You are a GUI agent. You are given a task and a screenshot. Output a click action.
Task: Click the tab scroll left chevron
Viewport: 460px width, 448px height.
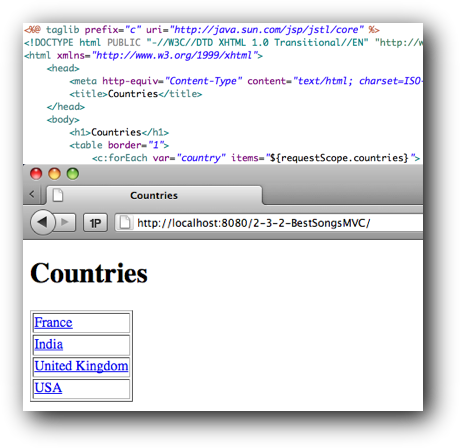[32, 194]
